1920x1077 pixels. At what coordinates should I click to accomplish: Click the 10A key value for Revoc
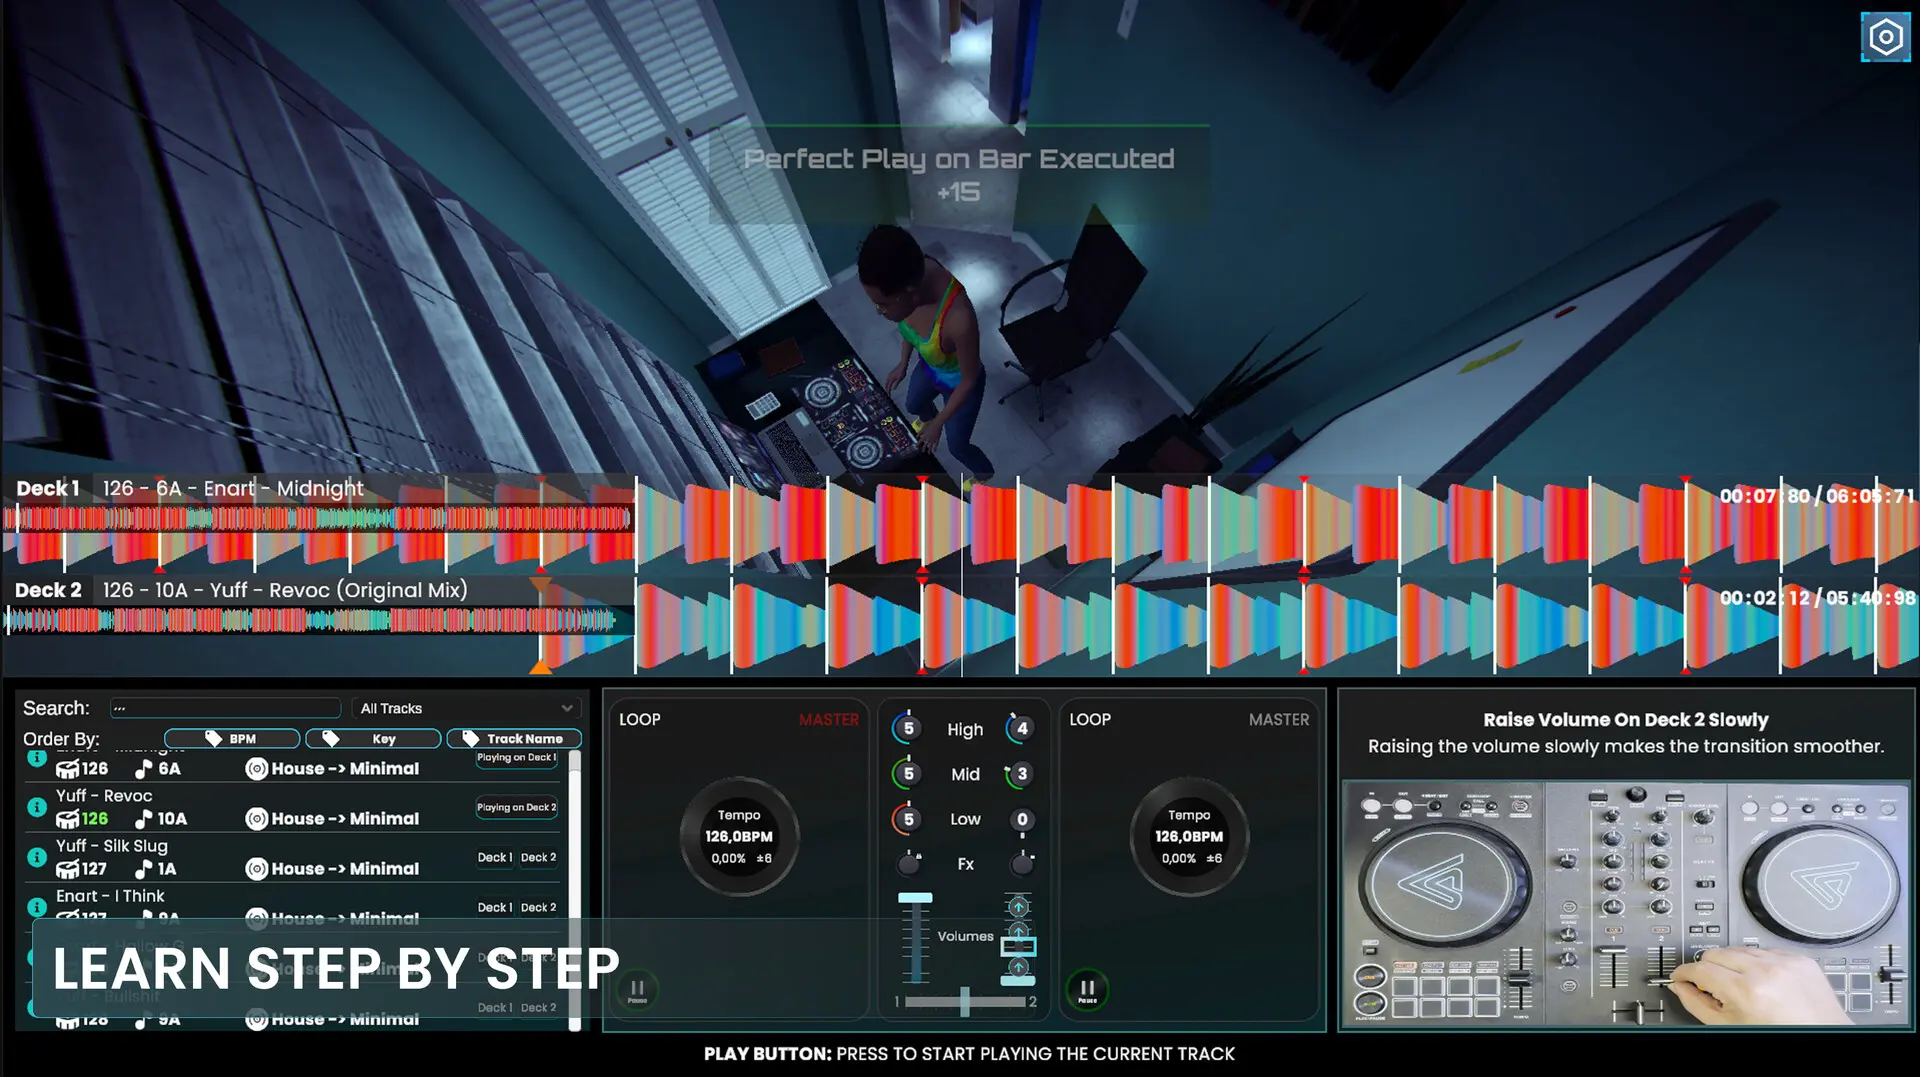(172, 819)
